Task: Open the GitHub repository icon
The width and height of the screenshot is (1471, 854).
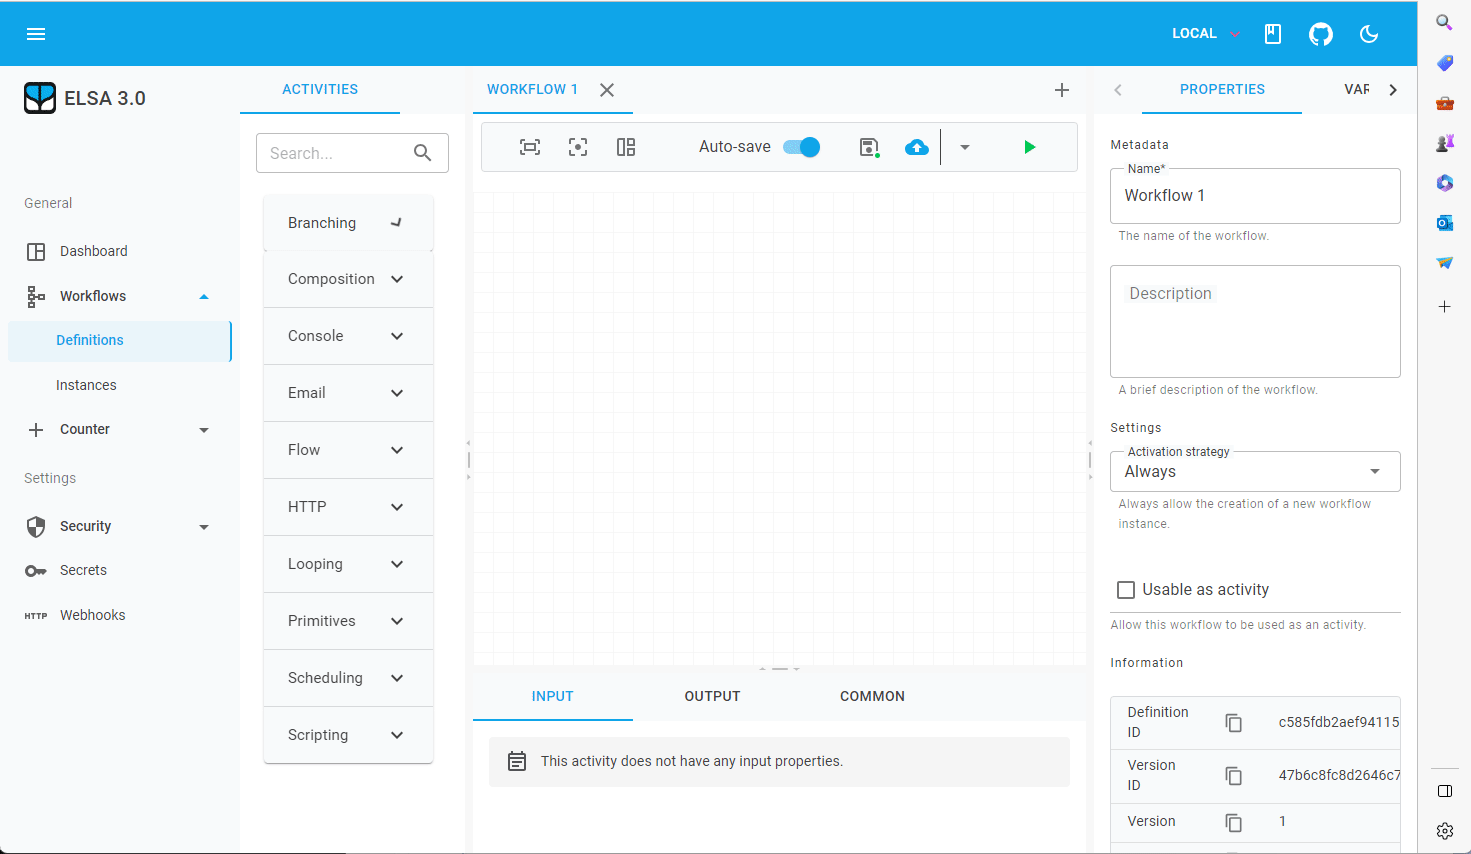Action: point(1321,33)
